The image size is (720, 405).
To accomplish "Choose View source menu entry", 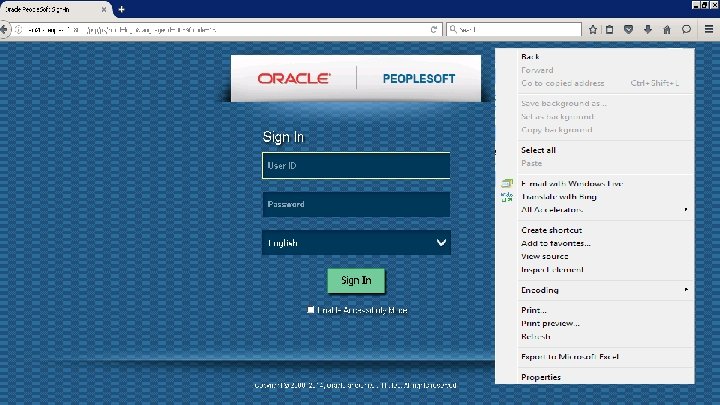I will [x=545, y=256].
